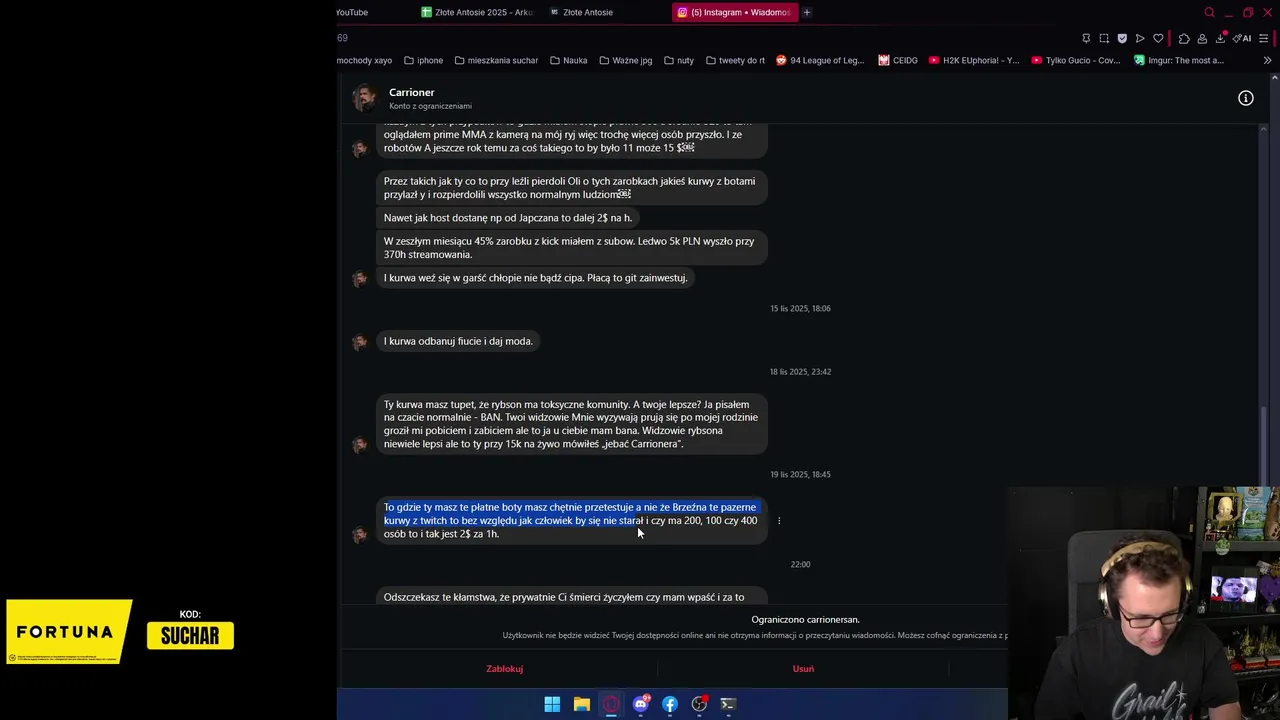This screenshot has height=720, width=1280.
Task: Click the Opera AI assistant icon
Action: click(x=1242, y=38)
